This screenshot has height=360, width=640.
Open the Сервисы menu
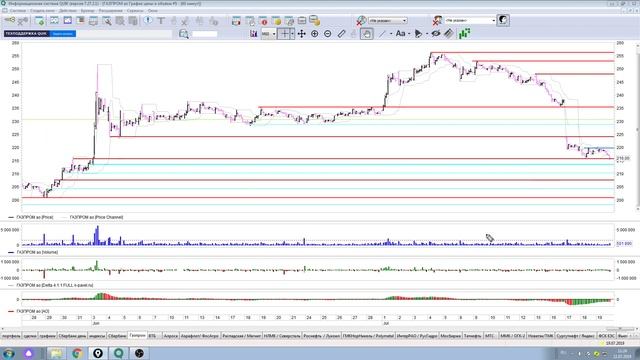pos(135,11)
